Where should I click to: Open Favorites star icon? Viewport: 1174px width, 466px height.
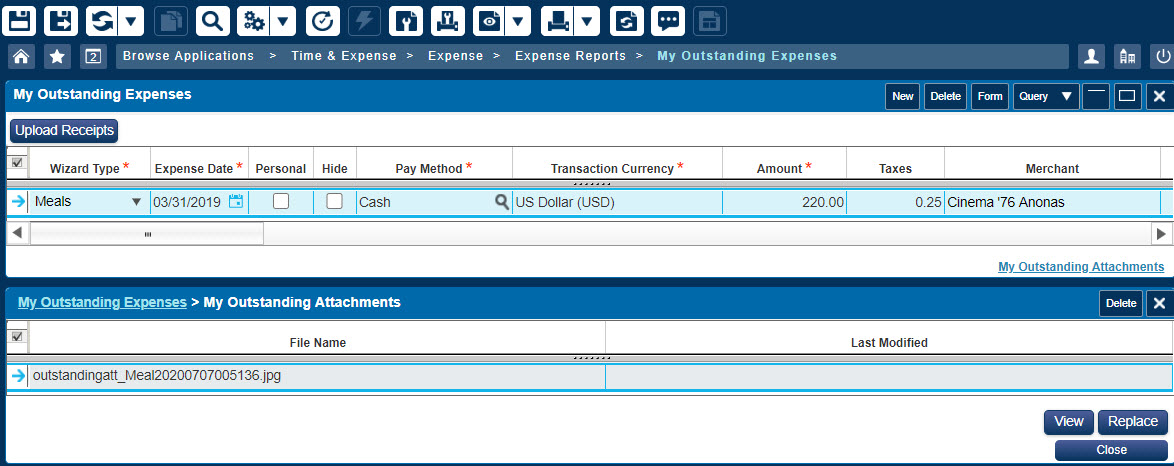coord(57,57)
